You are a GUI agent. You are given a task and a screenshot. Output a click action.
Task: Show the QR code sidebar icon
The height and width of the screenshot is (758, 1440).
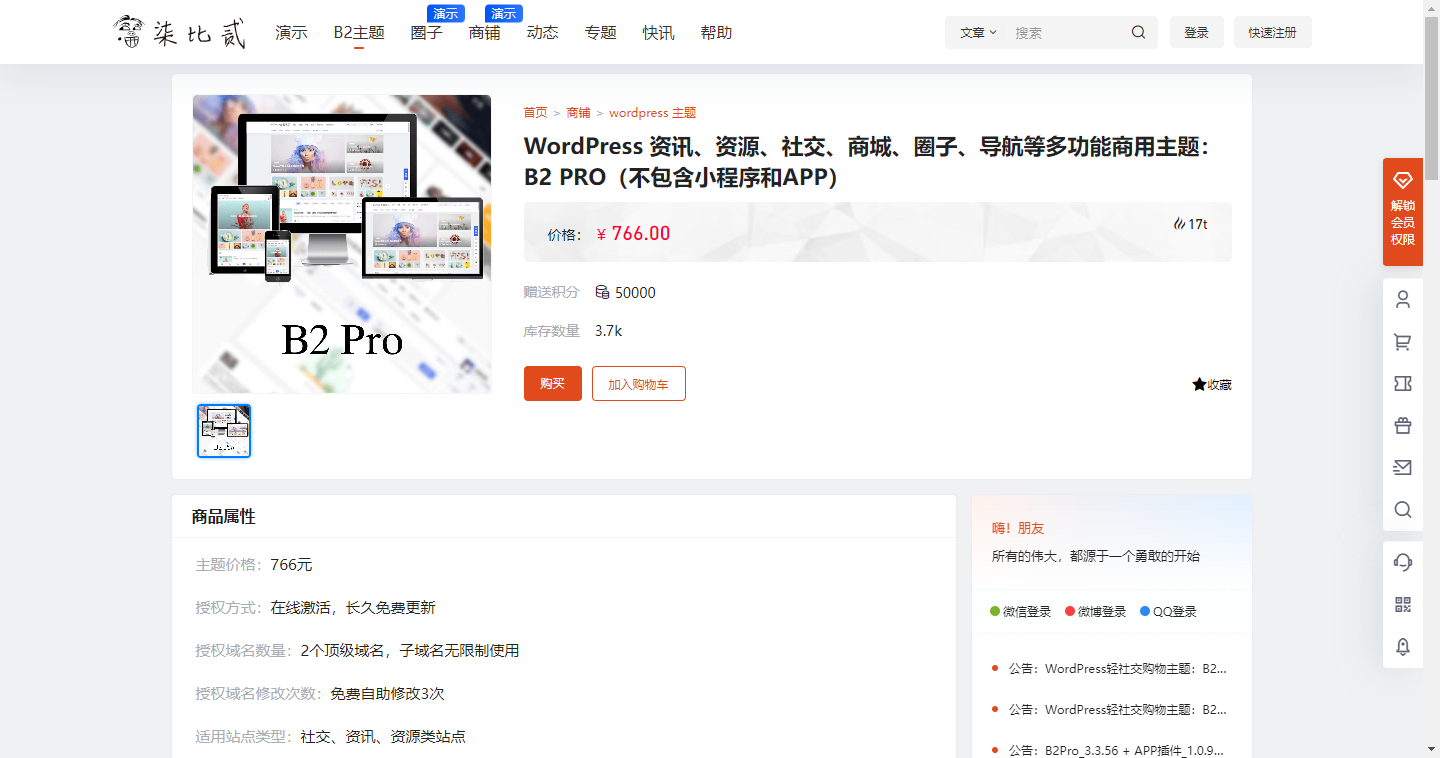click(x=1403, y=604)
